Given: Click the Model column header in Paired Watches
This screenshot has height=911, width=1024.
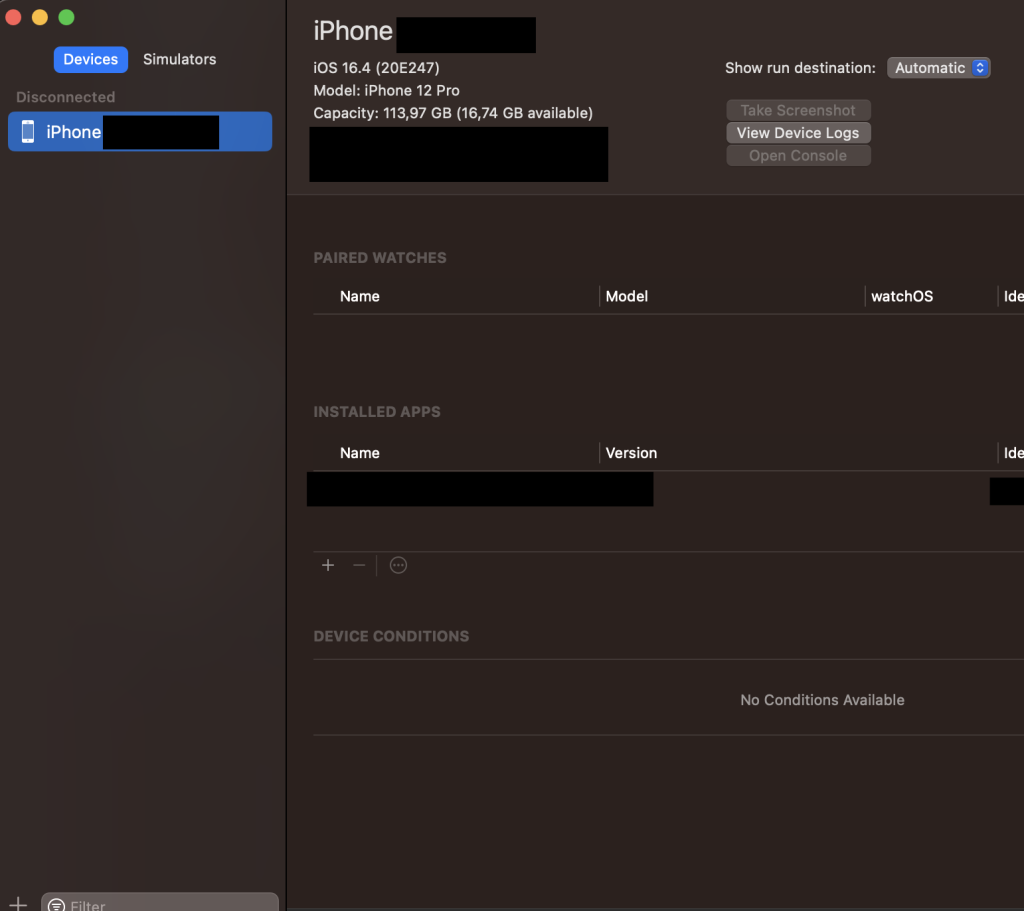Looking at the screenshot, I should point(627,296).
